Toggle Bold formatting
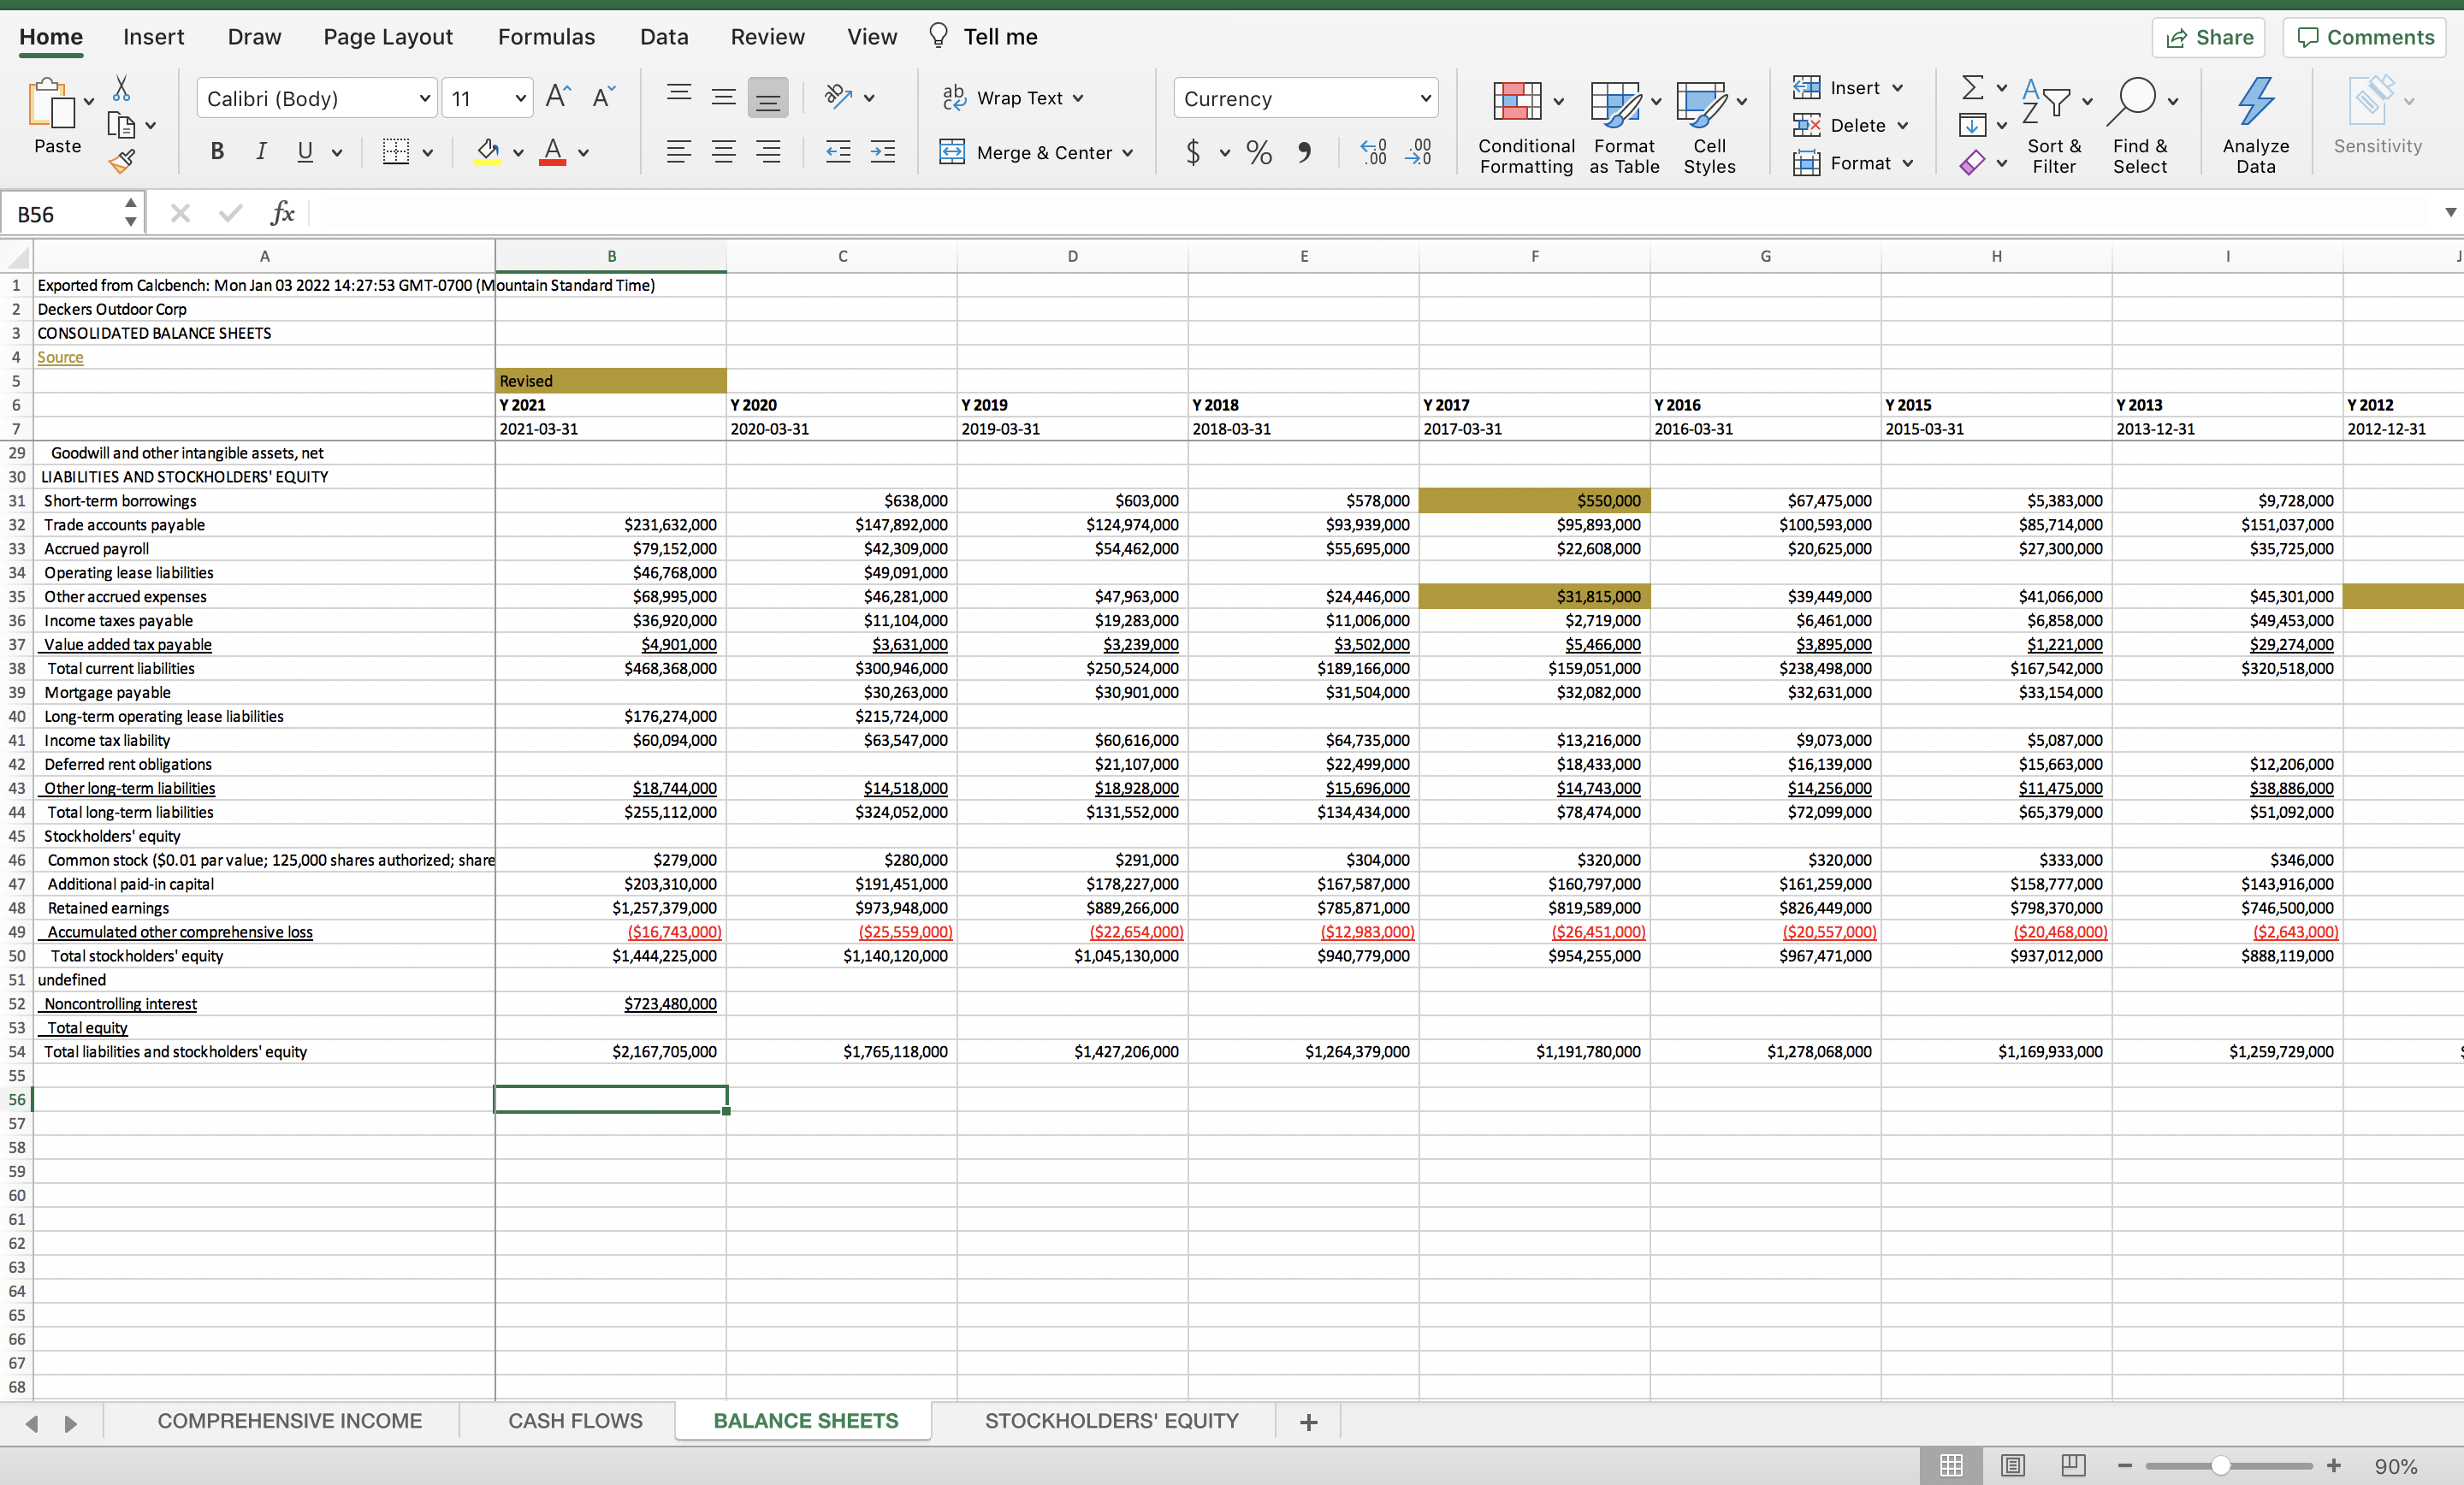Image resolution: width=2464 pixels, height=1485 pixels. 217,152
